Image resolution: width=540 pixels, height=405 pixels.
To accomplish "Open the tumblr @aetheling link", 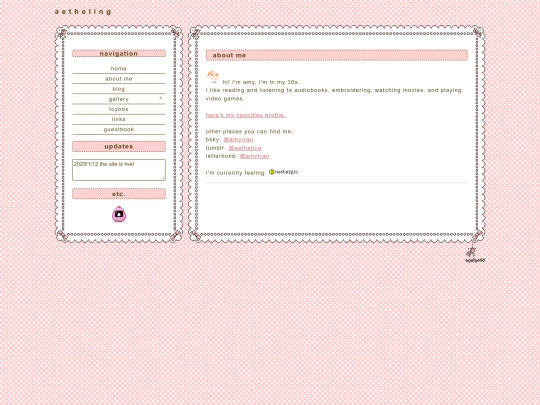I will 245,148.
